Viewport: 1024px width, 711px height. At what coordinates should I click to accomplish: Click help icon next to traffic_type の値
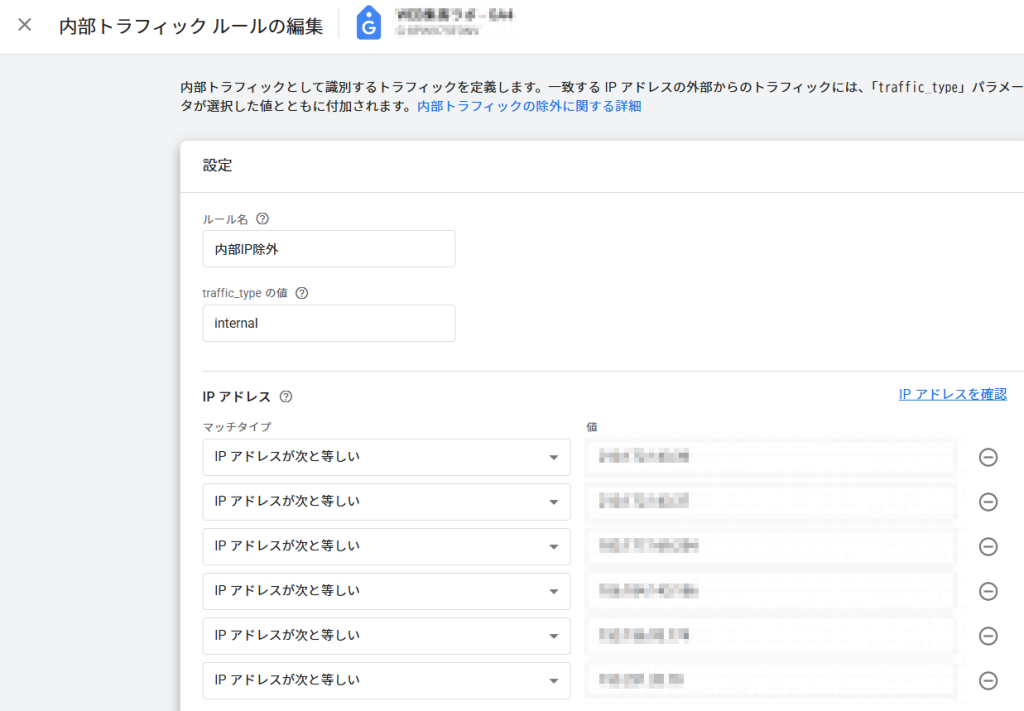coord(302,293)
